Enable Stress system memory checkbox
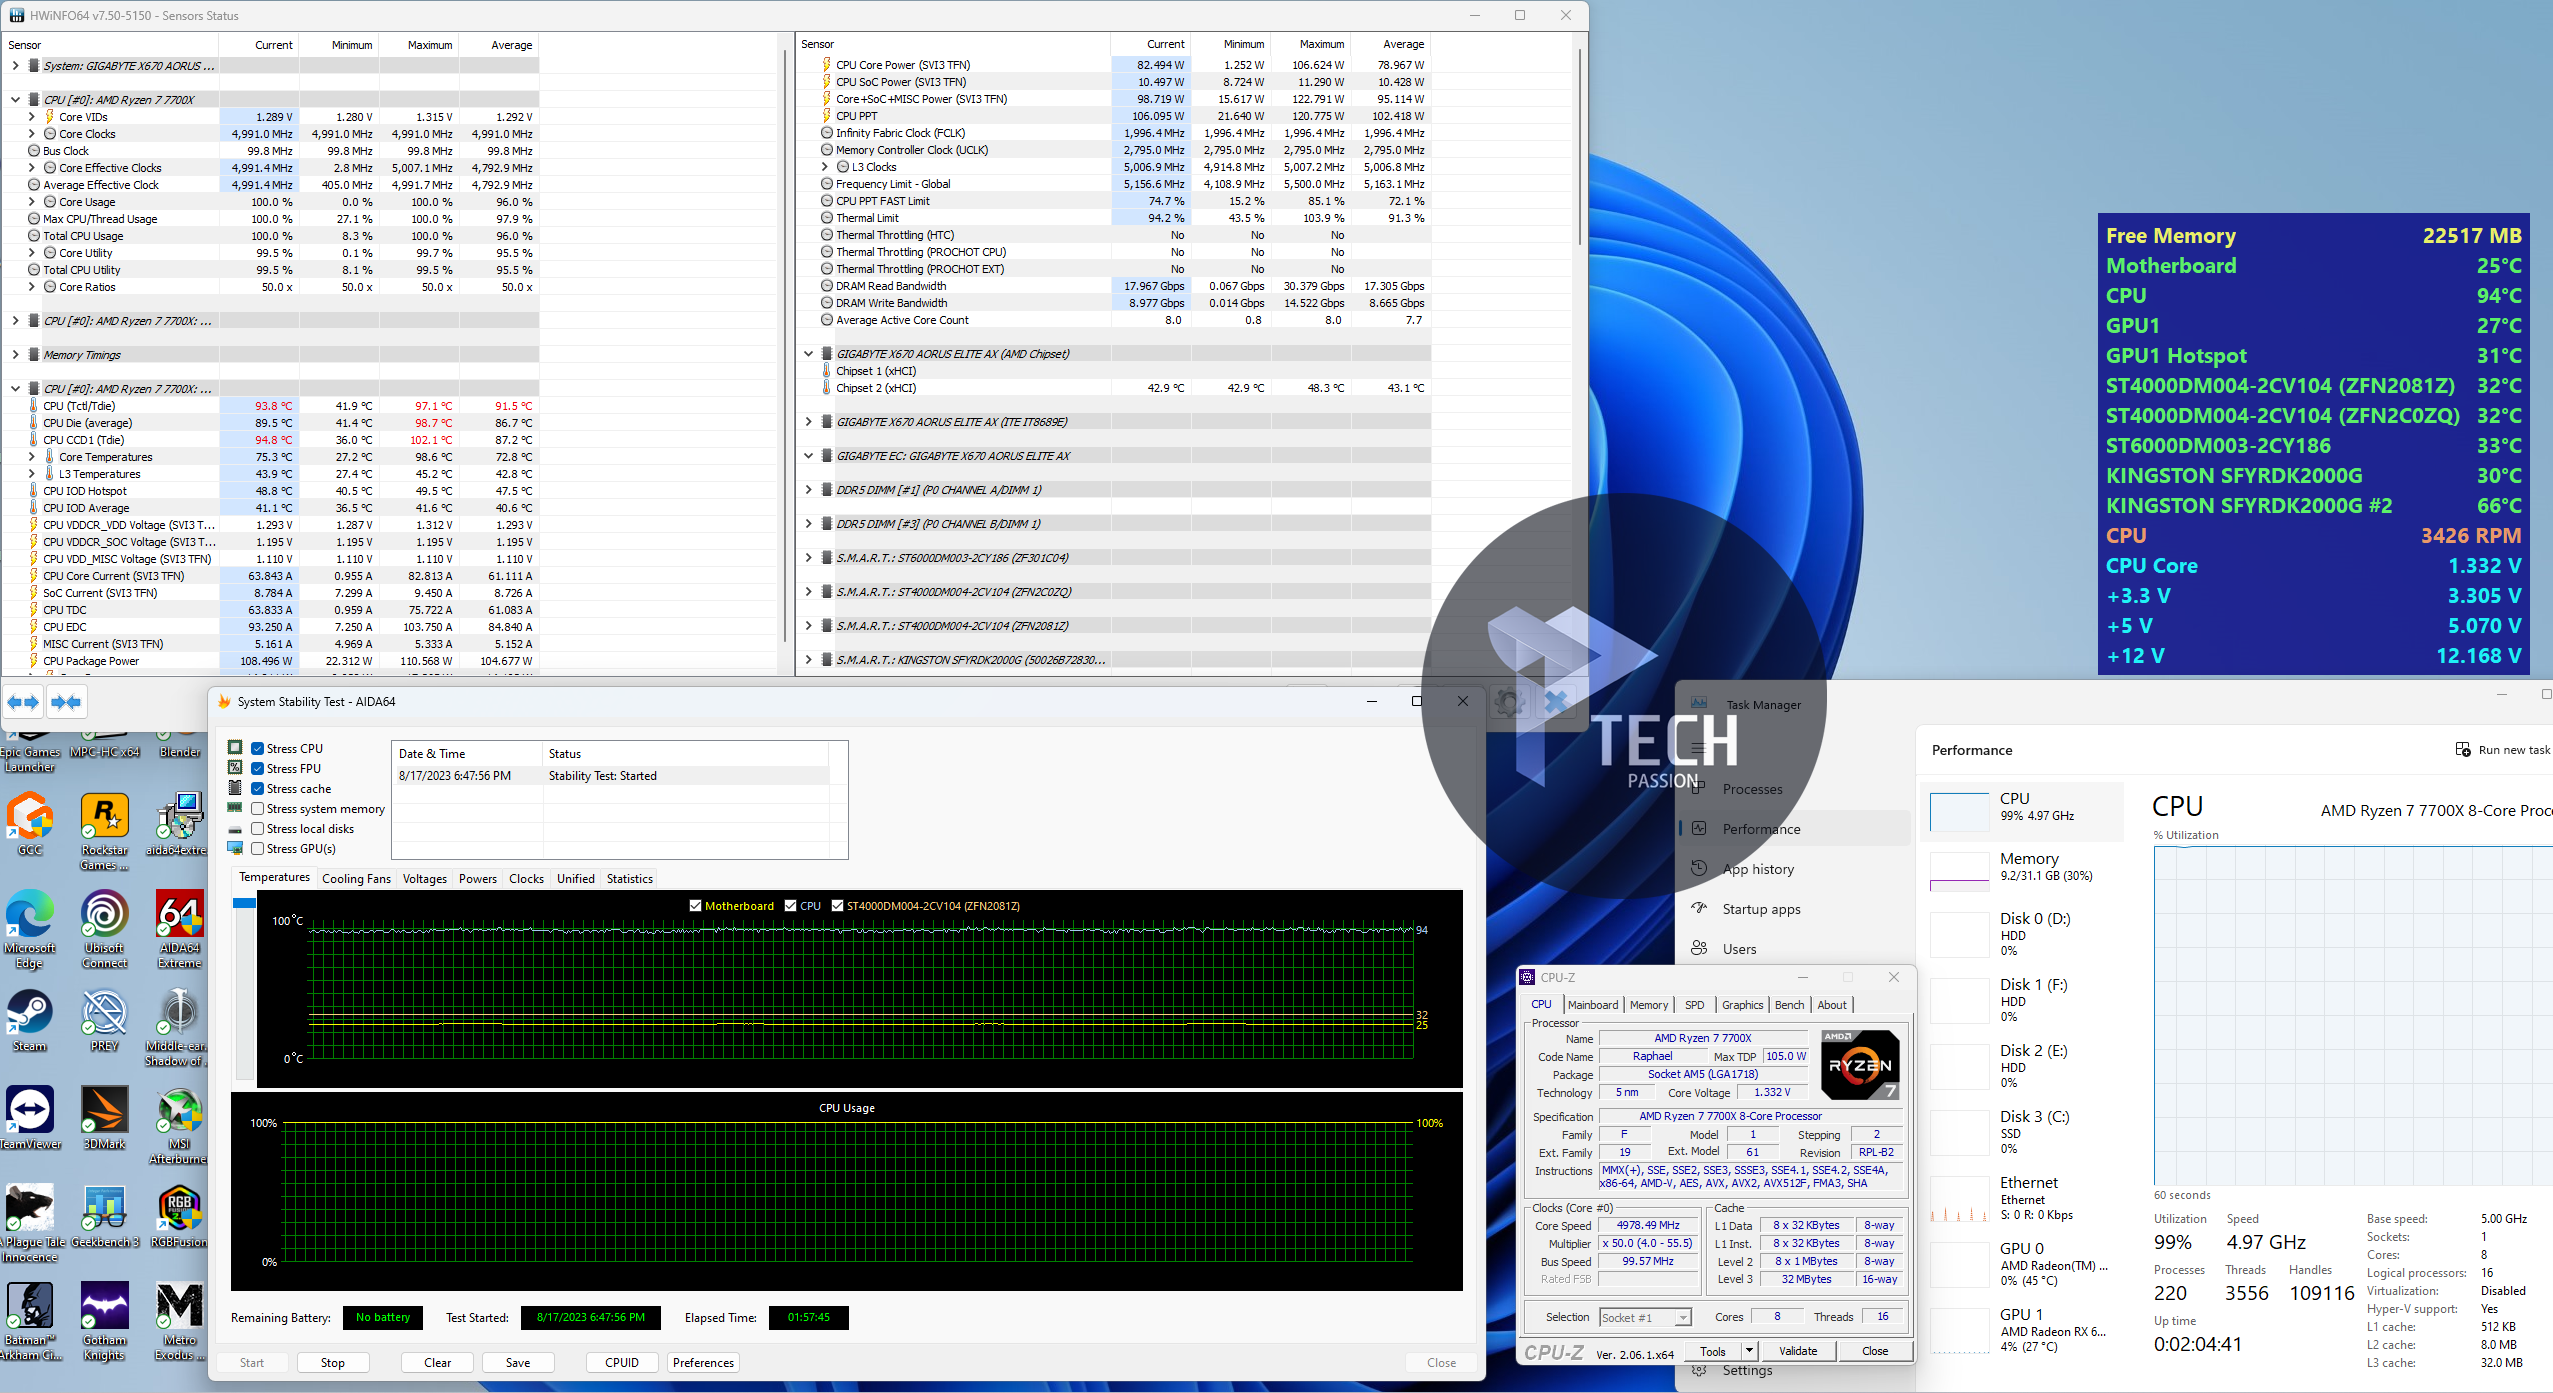Image resolution: width=2553 pixels, height=1393 pixels. [258, 809]
